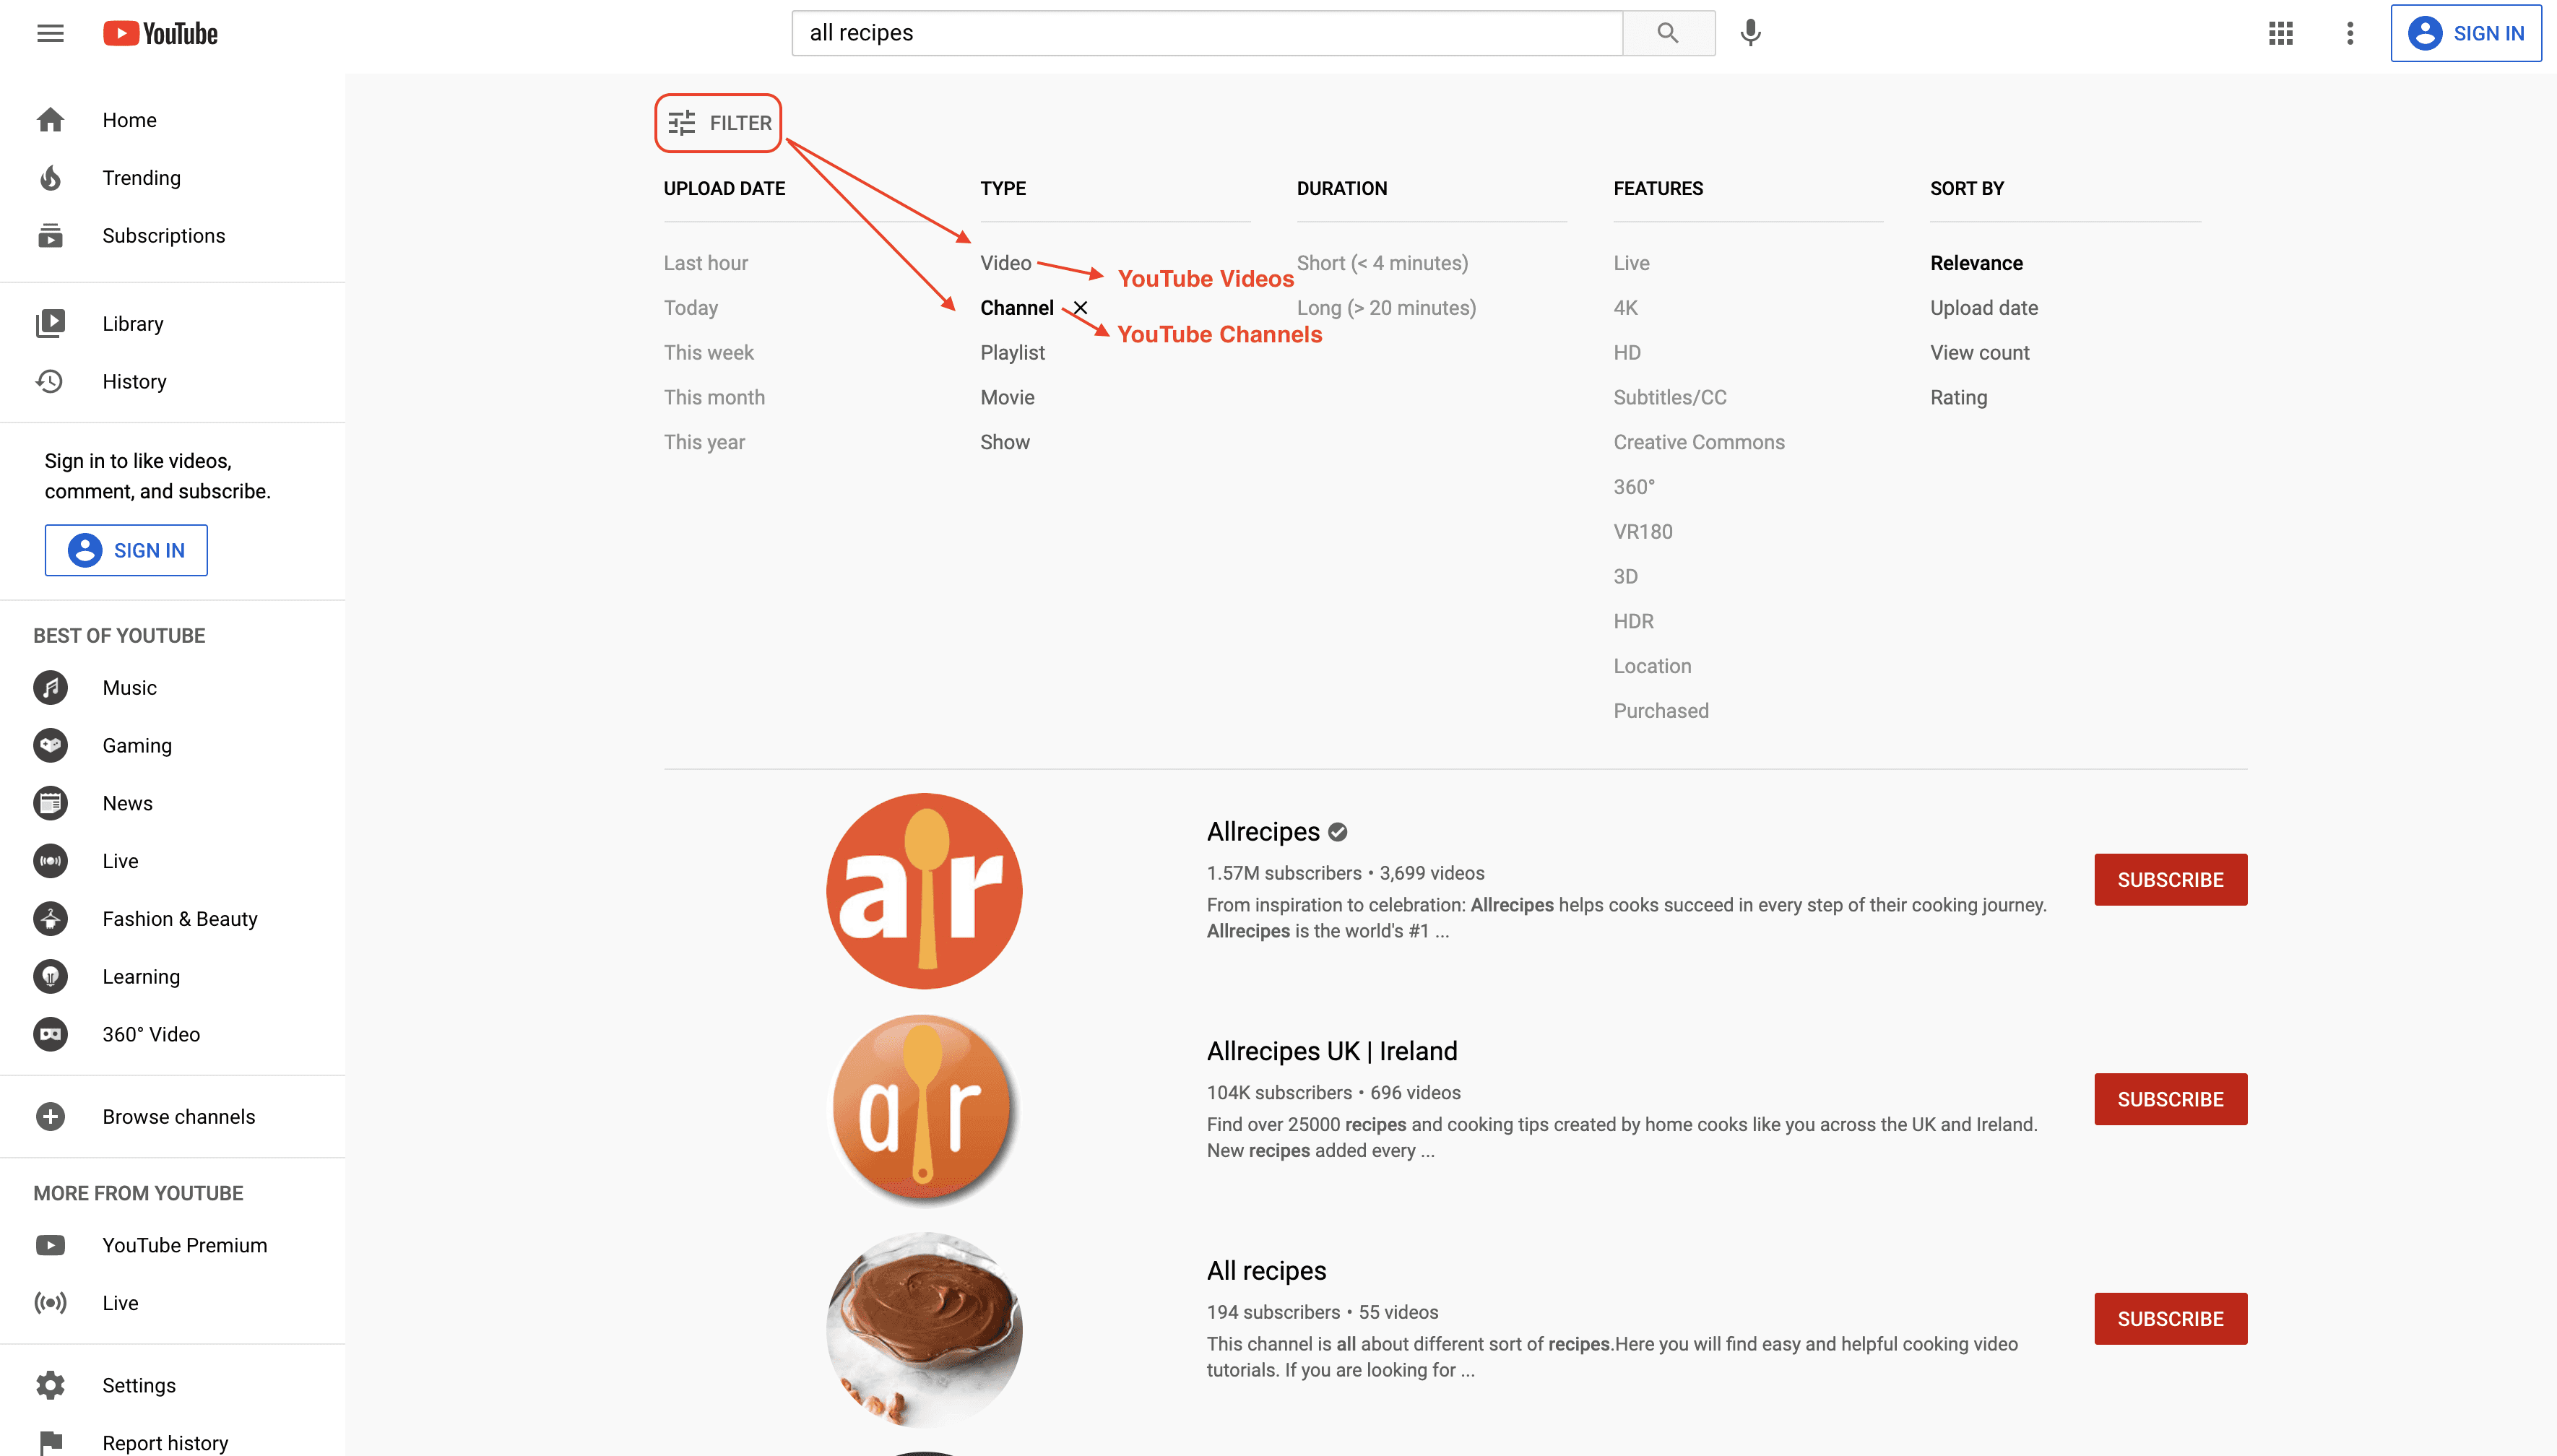Open the Allrecipes channel title link
This screenshot has height=1456, width=2557.
tap(1263, 832)
